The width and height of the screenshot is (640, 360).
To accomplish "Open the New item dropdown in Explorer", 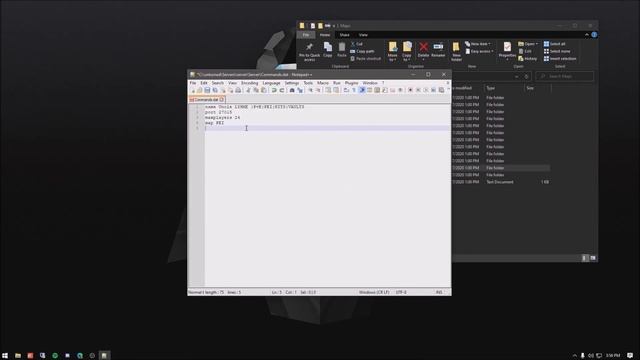I will tap(478, 44).
